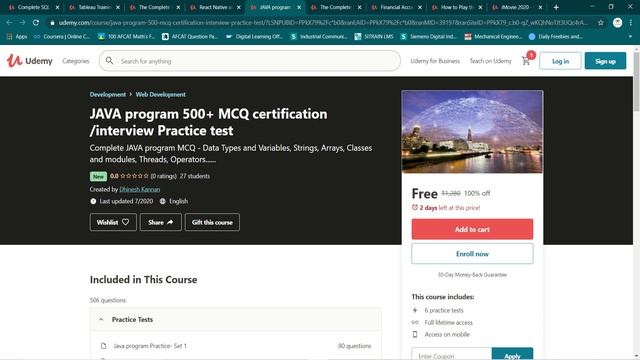Open AFCAT Question Paper bookmark
Viewport: 640px width, 360px height.
pyautogui.click(x=190, y=37)
